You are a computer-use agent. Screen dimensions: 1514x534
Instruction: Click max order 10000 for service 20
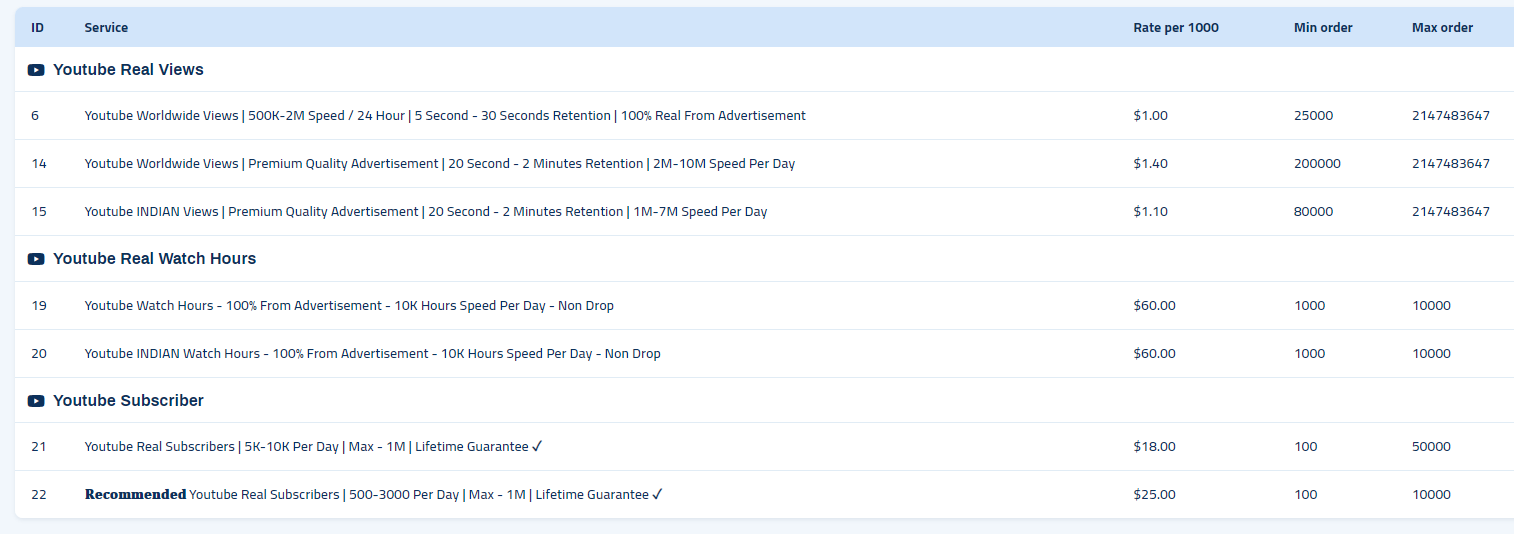[x=1431, y=354]
